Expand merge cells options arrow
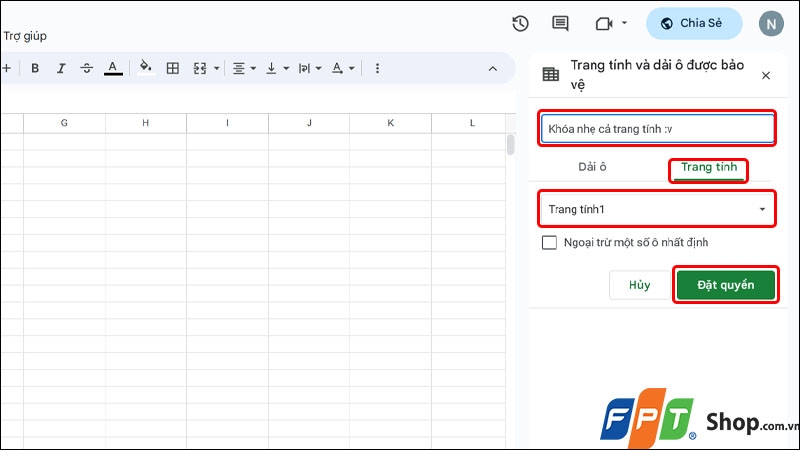This screenshot has height=450, width=800. click(x=216, y=68)
